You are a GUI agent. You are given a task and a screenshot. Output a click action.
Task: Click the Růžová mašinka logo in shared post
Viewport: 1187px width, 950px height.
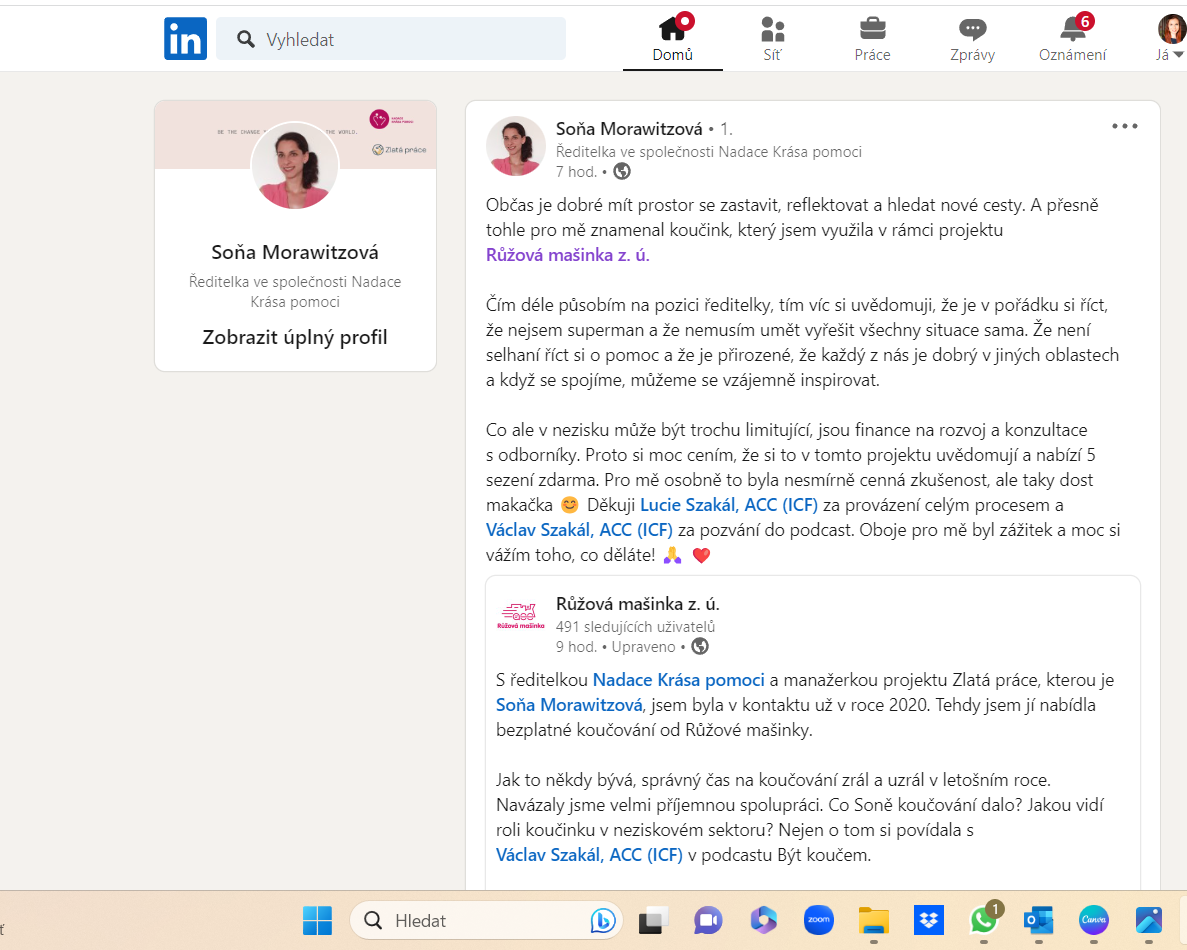point(521,616)
